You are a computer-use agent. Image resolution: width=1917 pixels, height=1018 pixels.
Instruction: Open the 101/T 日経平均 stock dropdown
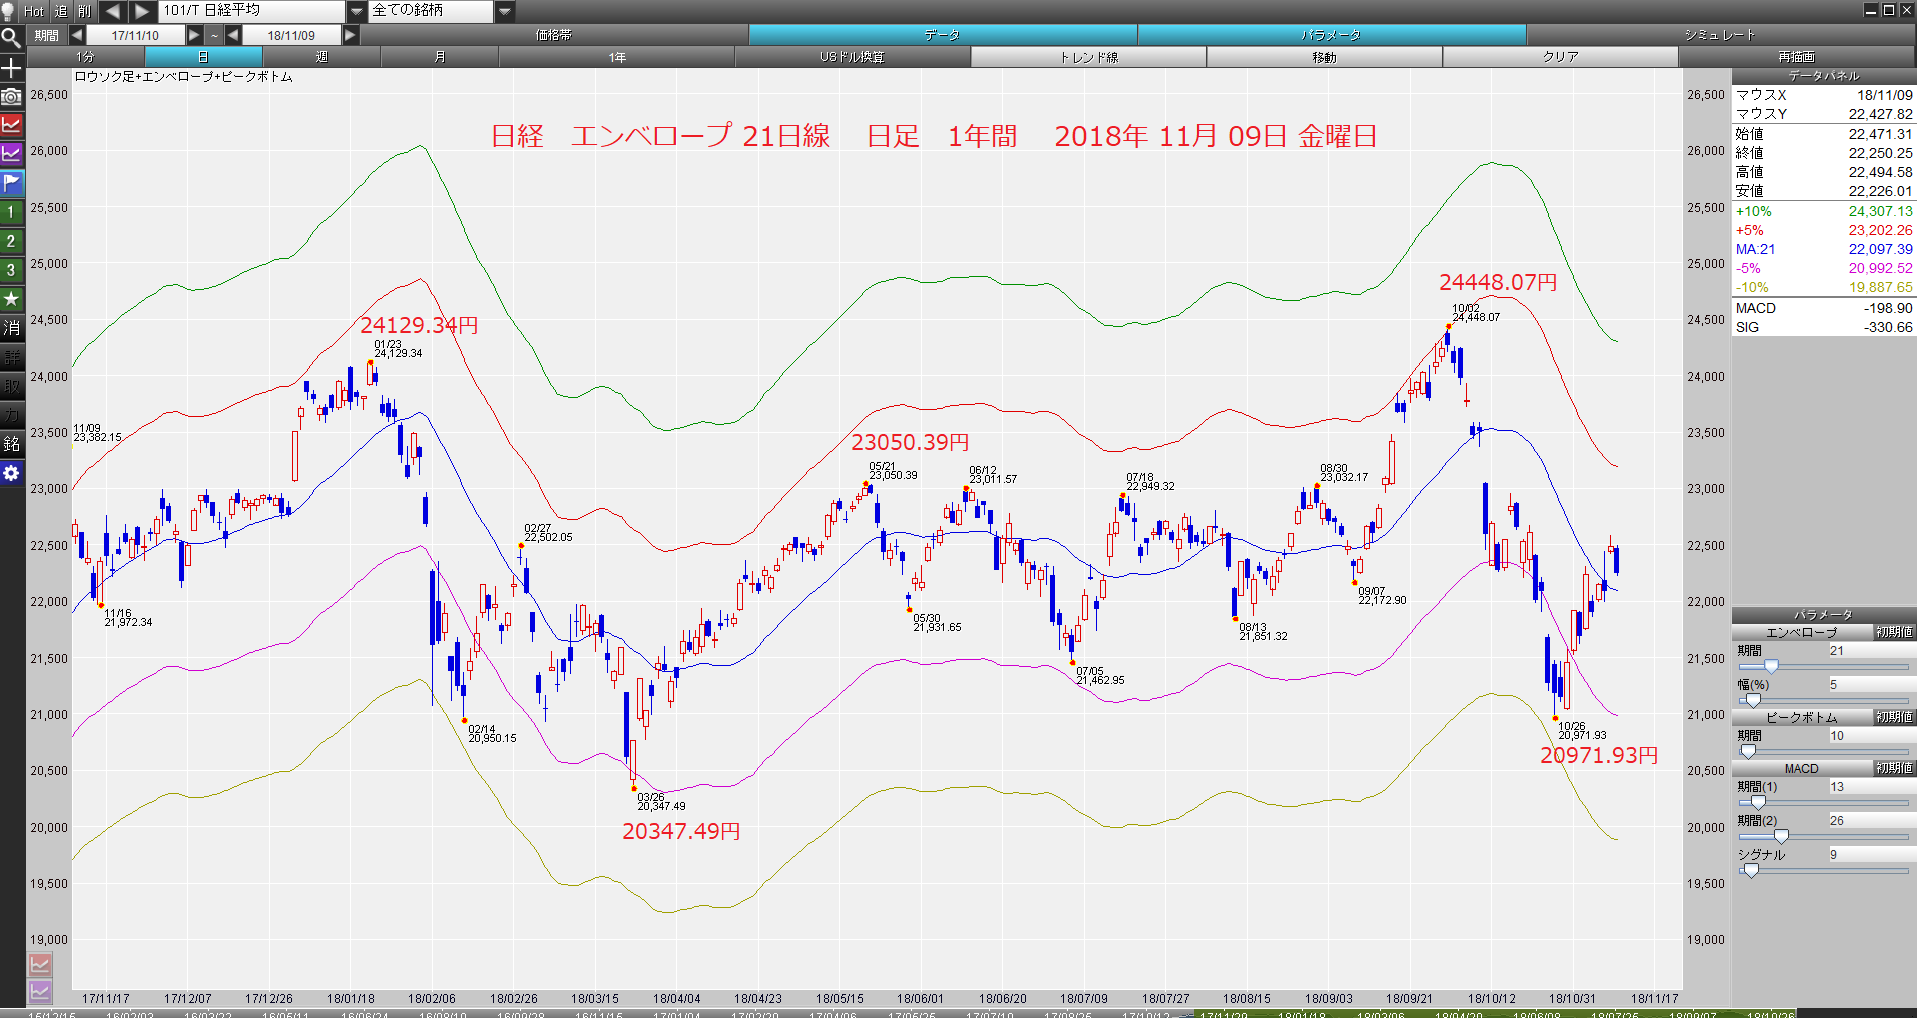click(357, 11)
